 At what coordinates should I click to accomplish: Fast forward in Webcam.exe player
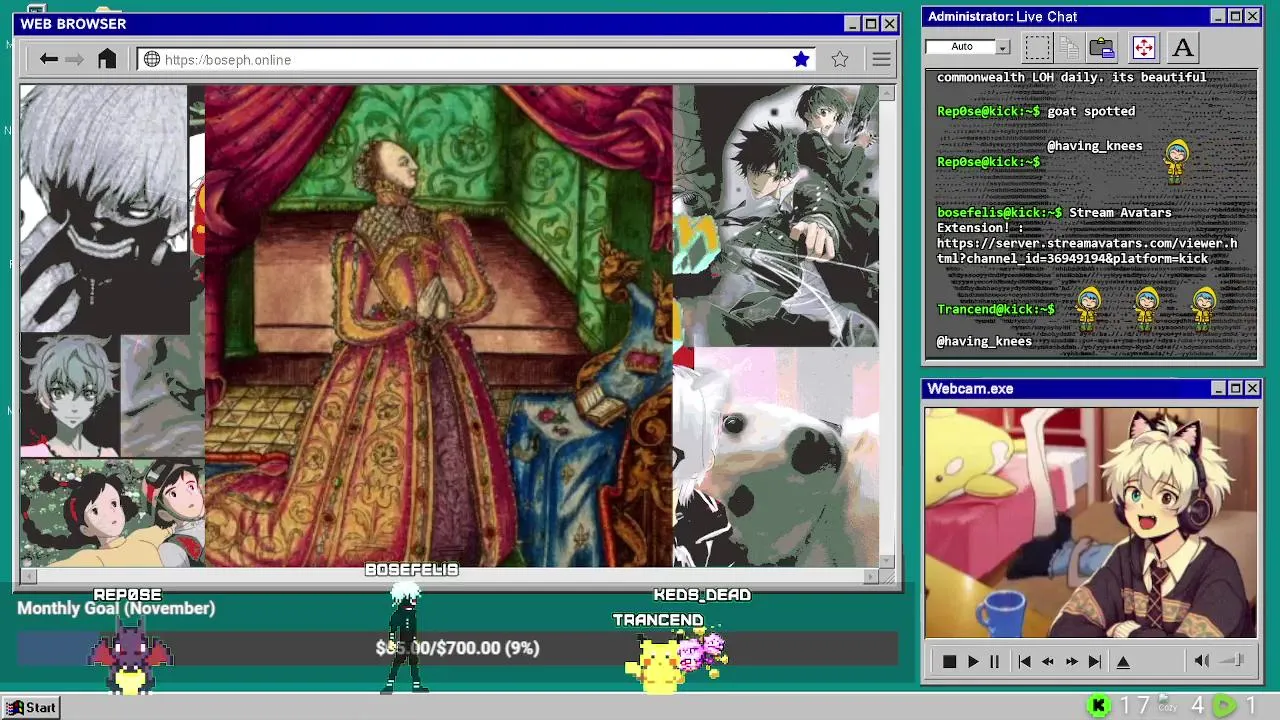point(1071,661)
